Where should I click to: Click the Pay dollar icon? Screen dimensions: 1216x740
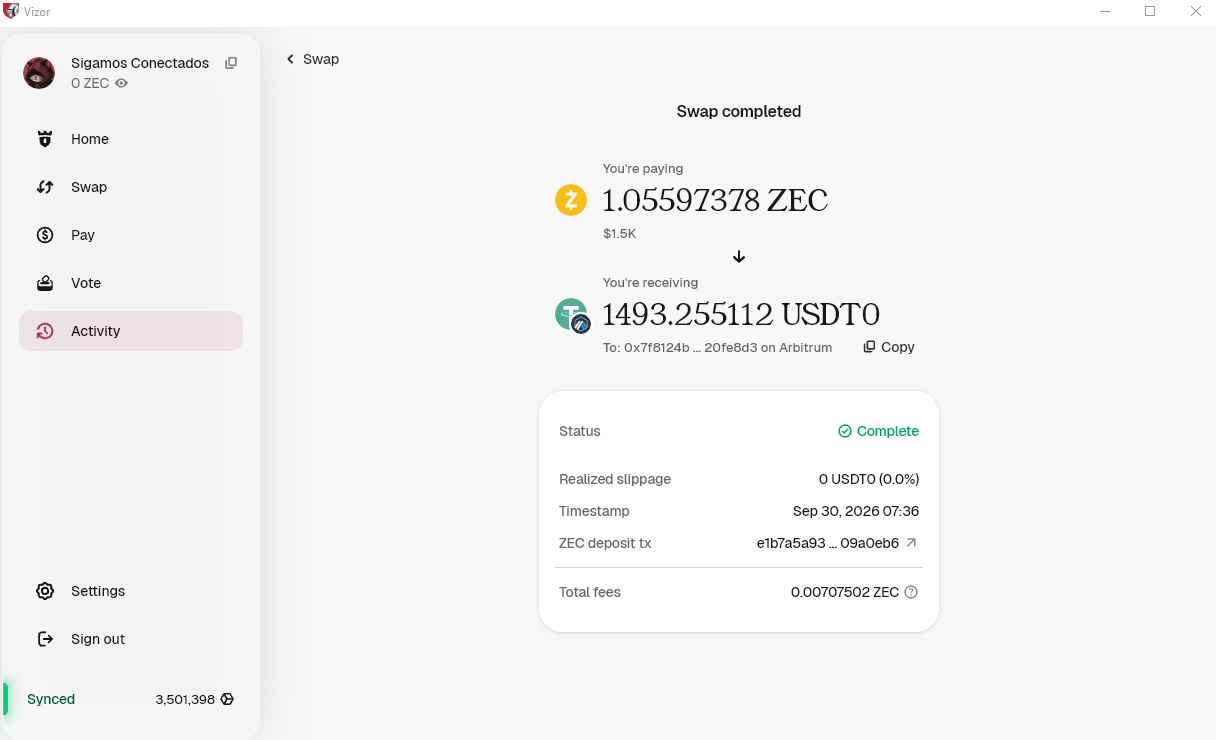coord(45,235)
